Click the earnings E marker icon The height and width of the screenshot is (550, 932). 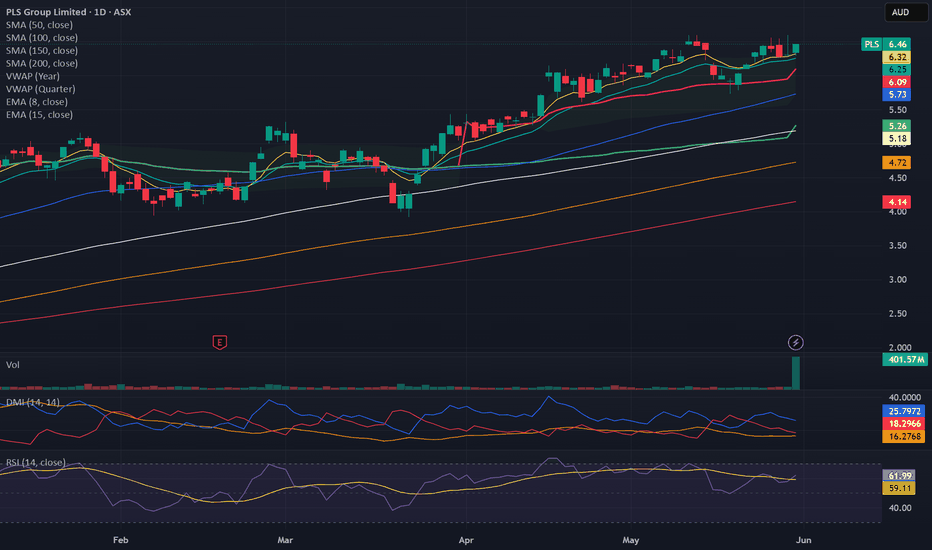pos(220,342)
